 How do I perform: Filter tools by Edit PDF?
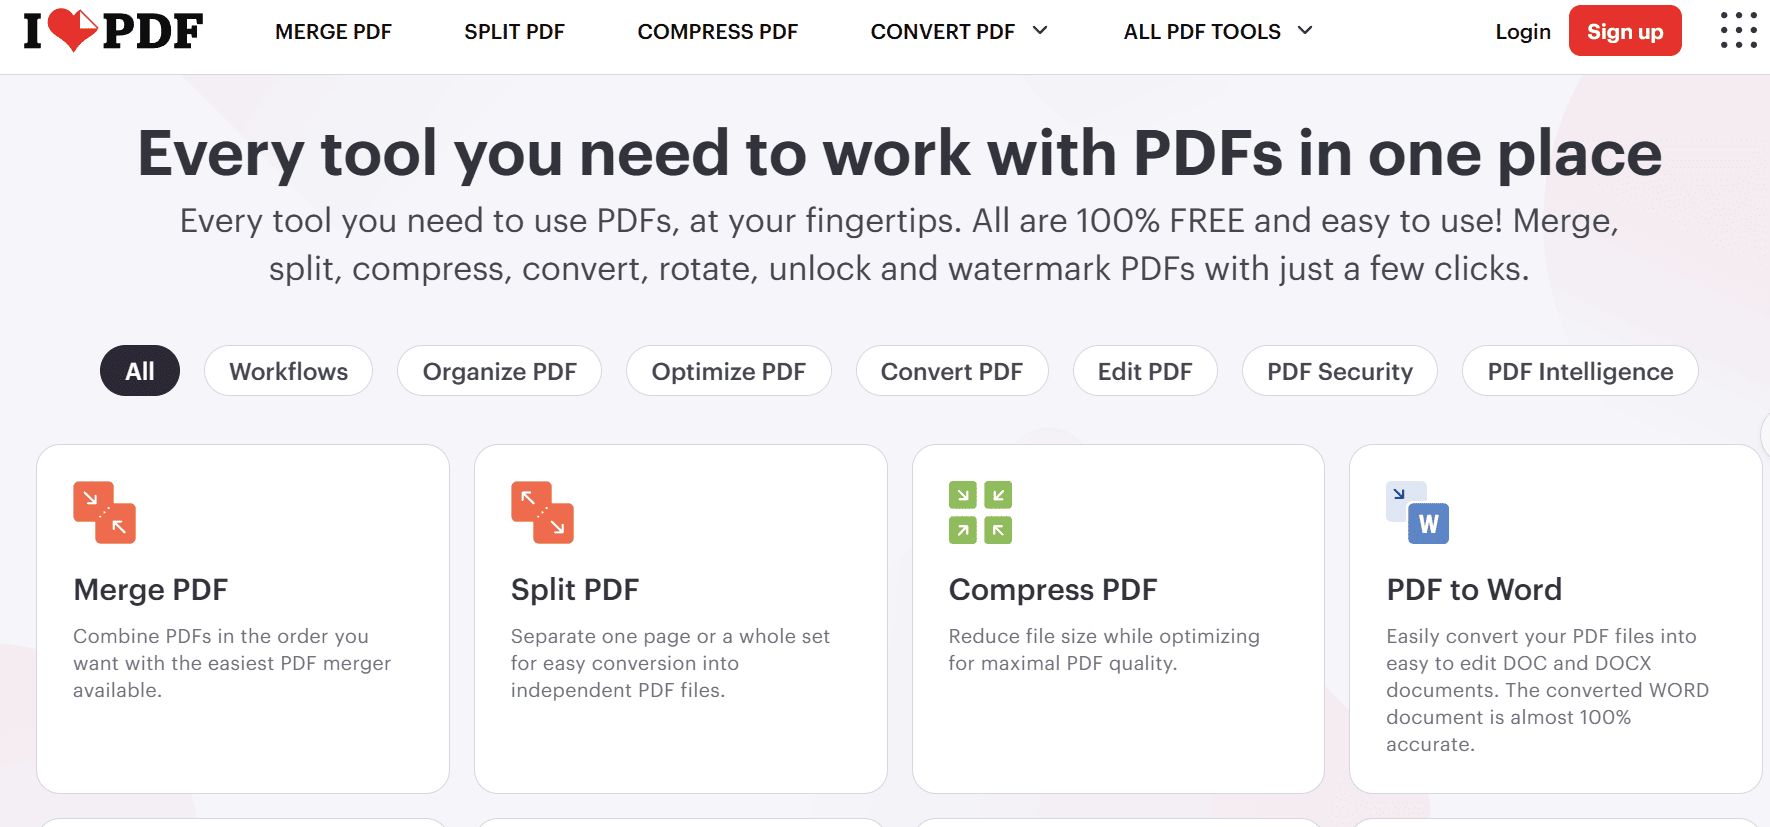pyautogui.click(x=1145, y=371)
